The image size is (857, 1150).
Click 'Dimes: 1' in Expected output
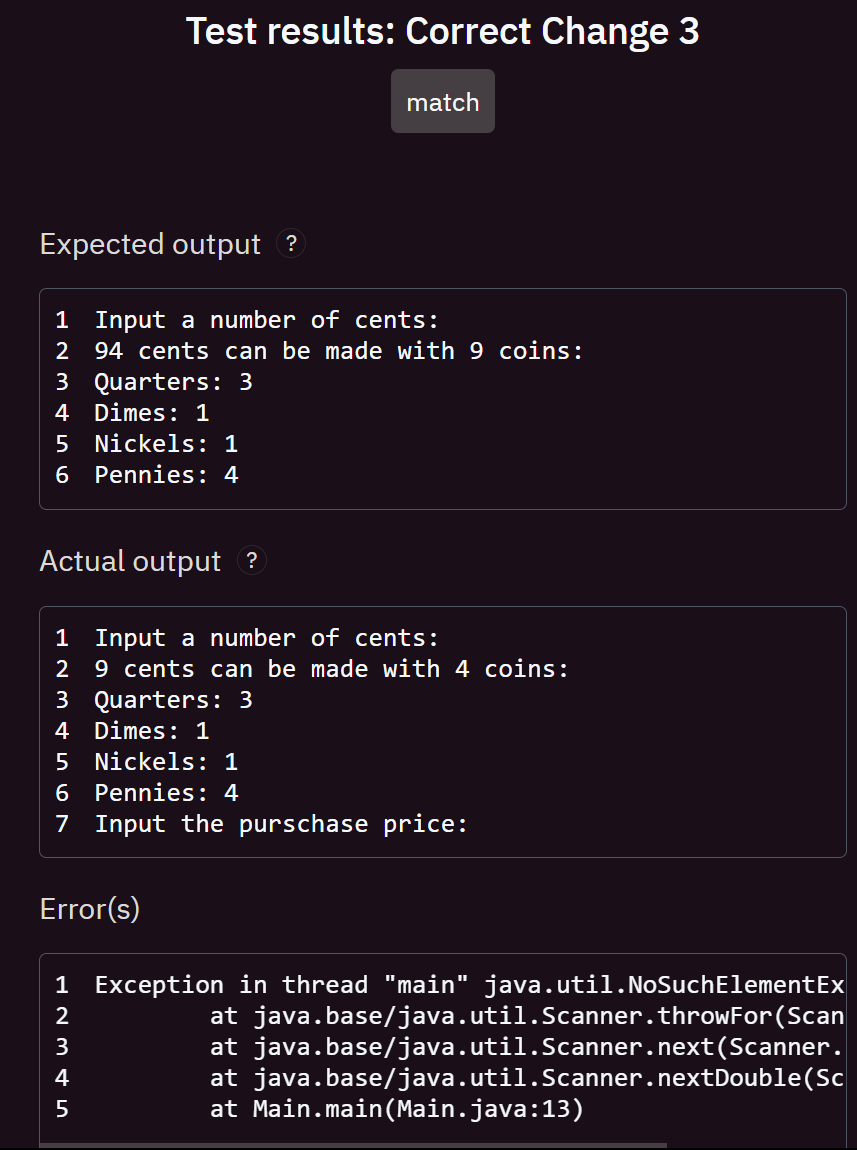(x=152, y=413)
